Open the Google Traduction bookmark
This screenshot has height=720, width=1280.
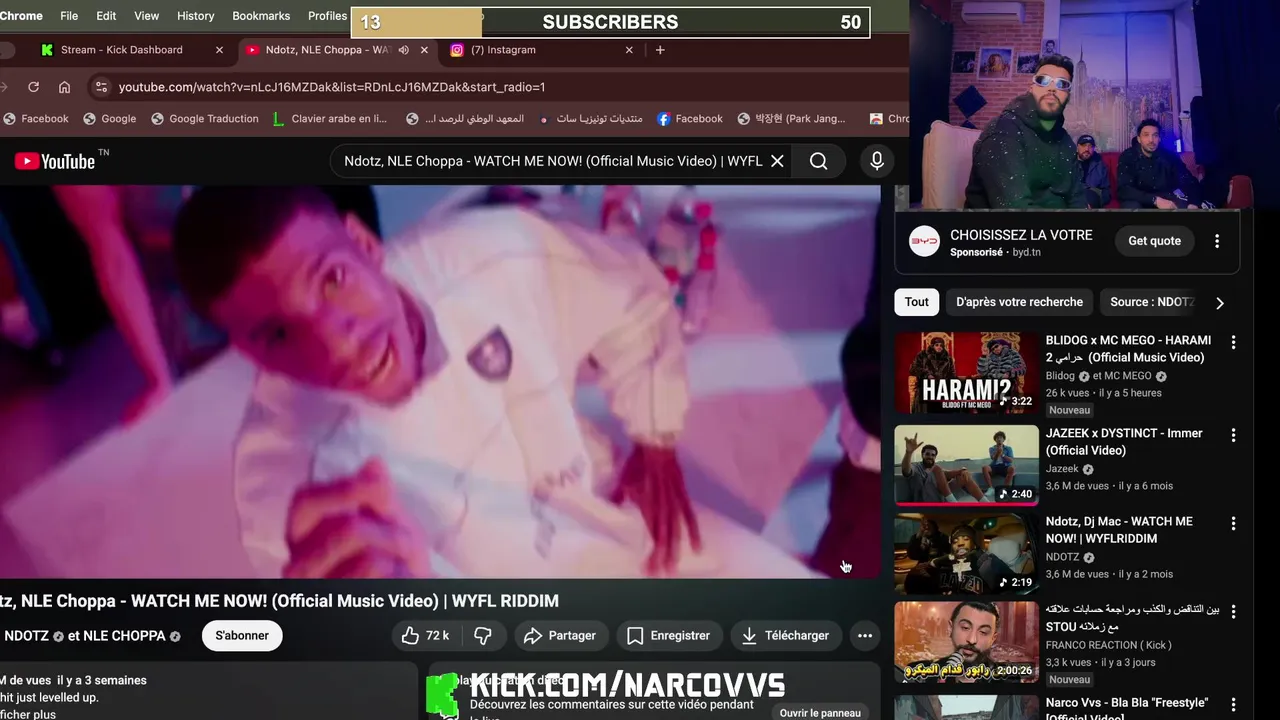tap(205, 119)
